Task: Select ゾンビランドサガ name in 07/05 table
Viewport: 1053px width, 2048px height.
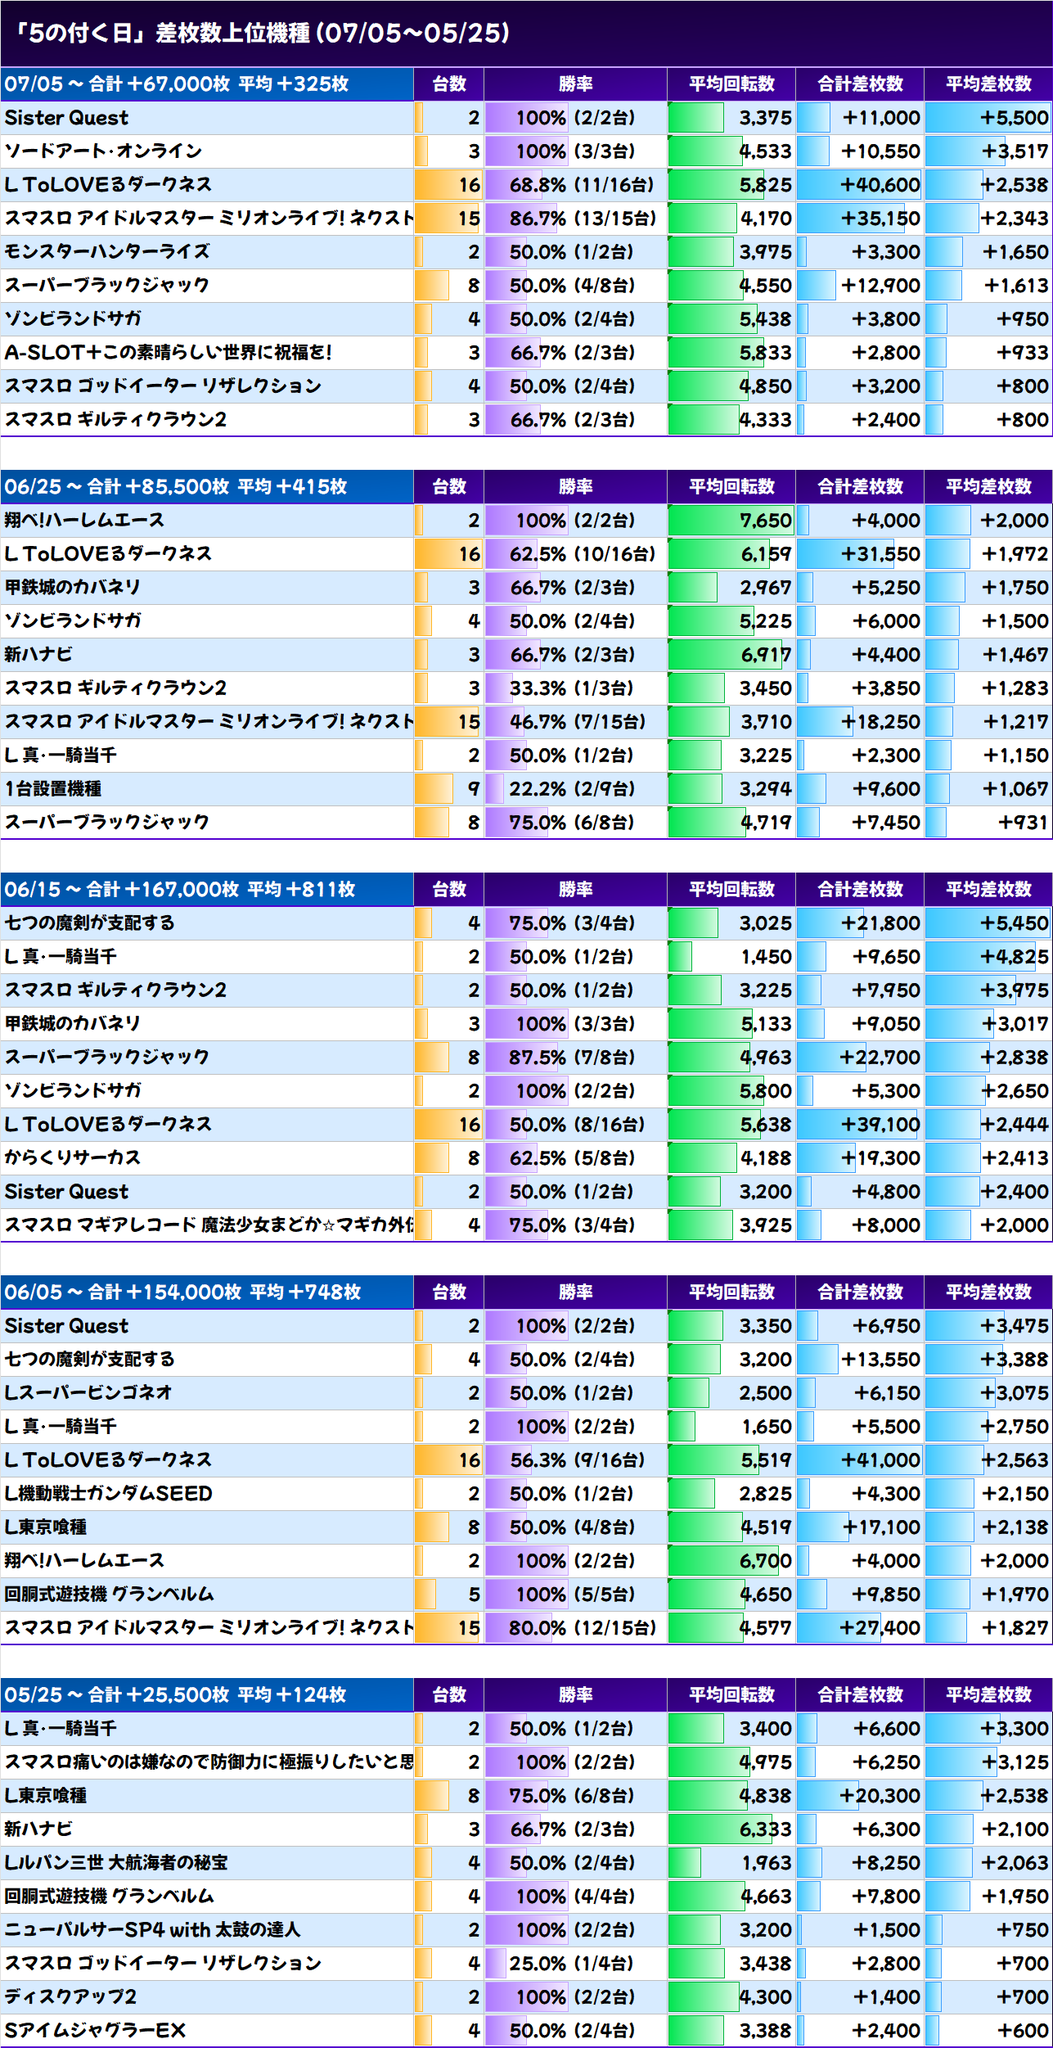Action: (72, 319)
